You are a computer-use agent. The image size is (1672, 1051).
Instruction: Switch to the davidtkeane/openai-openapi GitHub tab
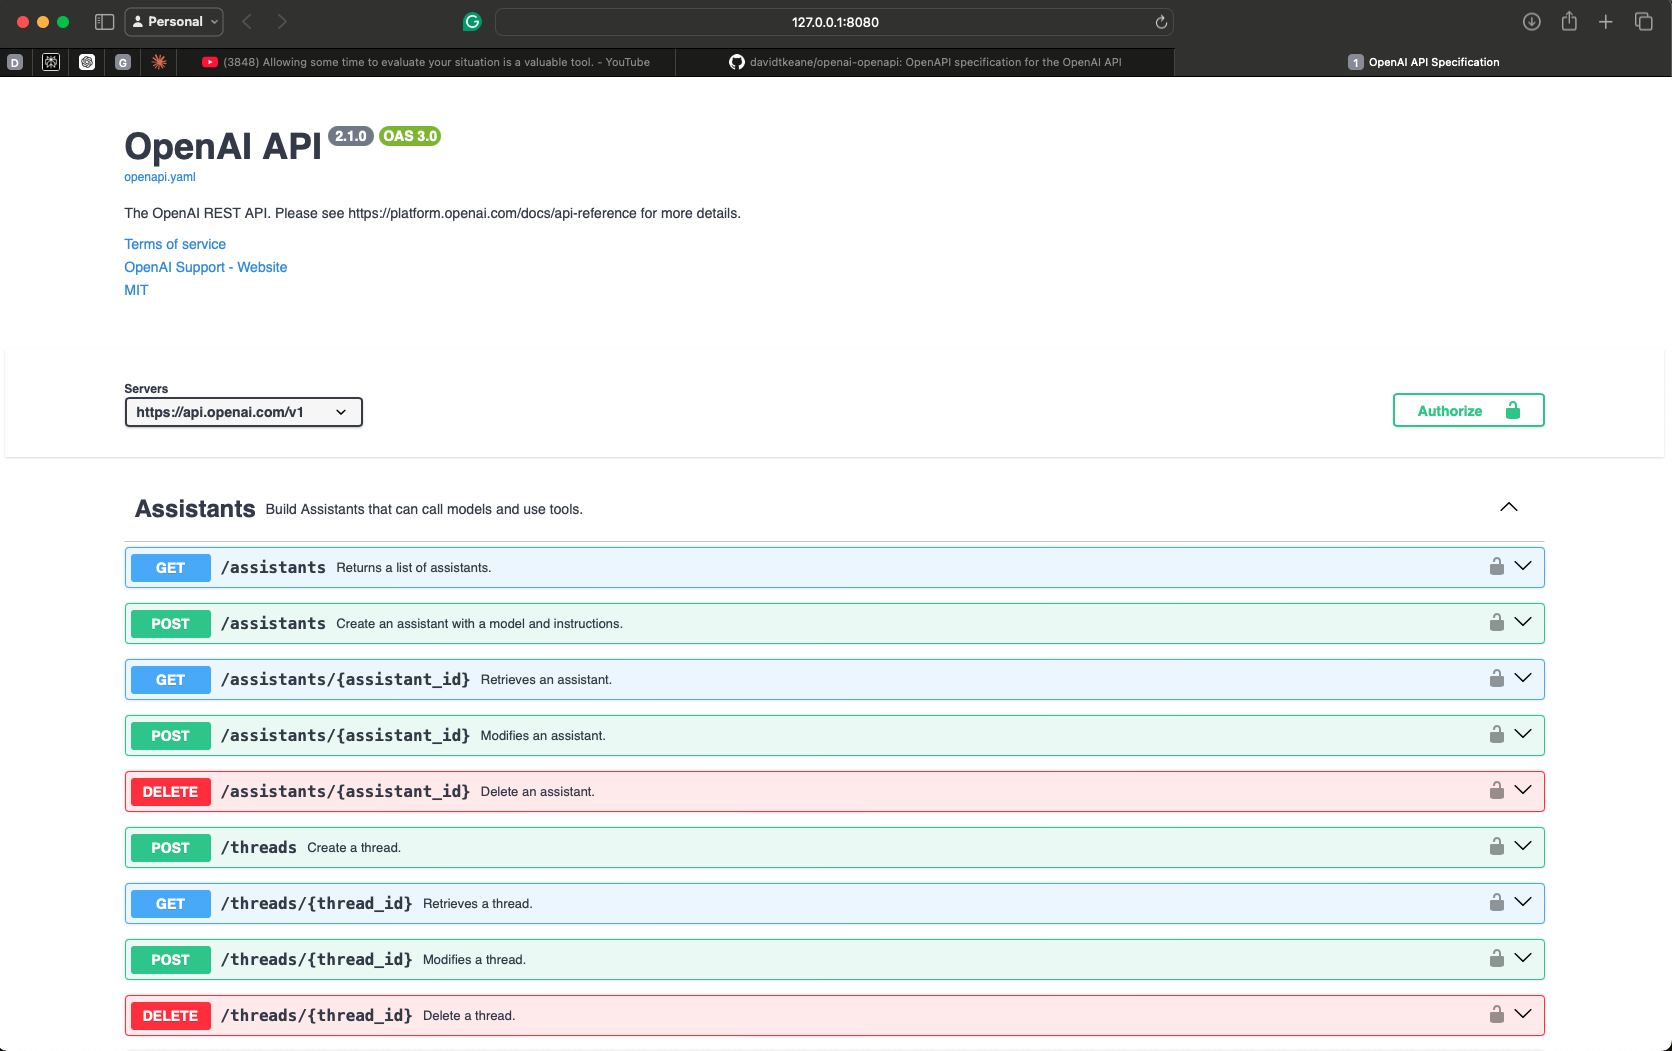pos(925,62)
